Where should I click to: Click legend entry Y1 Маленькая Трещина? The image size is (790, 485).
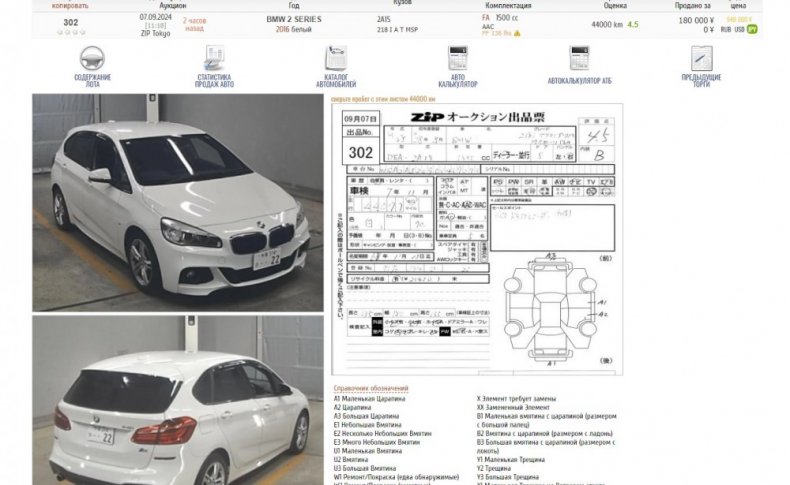tap(510, 459)
